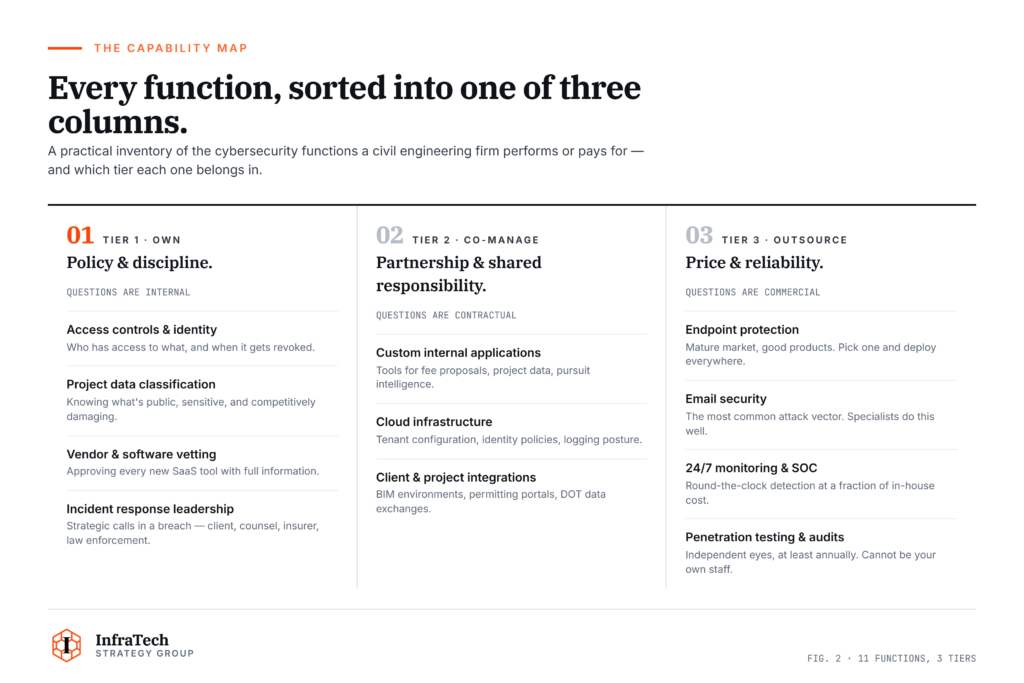Viewport: 1024px width, 683px height.
Task: Click Vendor & software vetting entry
Action: click(142, 454)
